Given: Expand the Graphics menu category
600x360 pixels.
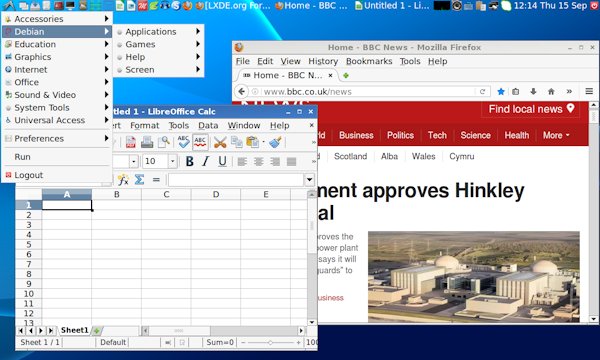Looking at the screenshot, I should (57, 57).
